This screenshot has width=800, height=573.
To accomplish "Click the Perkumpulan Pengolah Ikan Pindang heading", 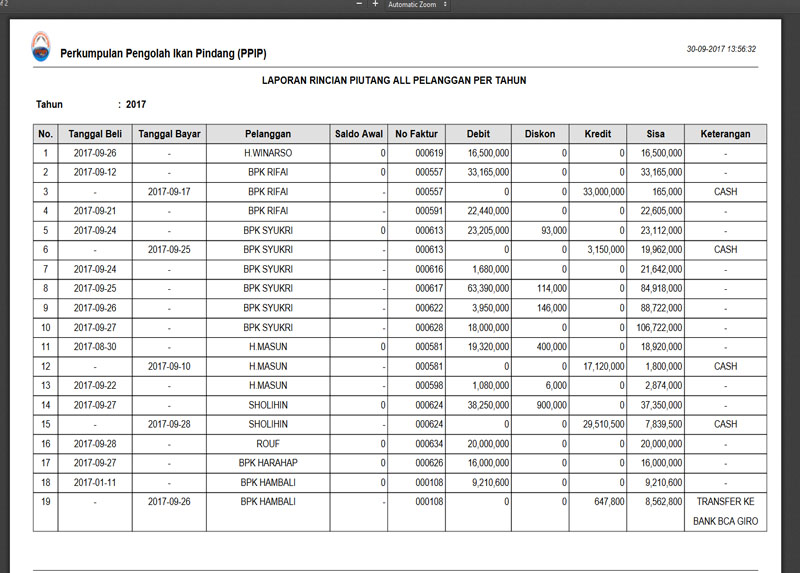I will [x=163, y=53].
